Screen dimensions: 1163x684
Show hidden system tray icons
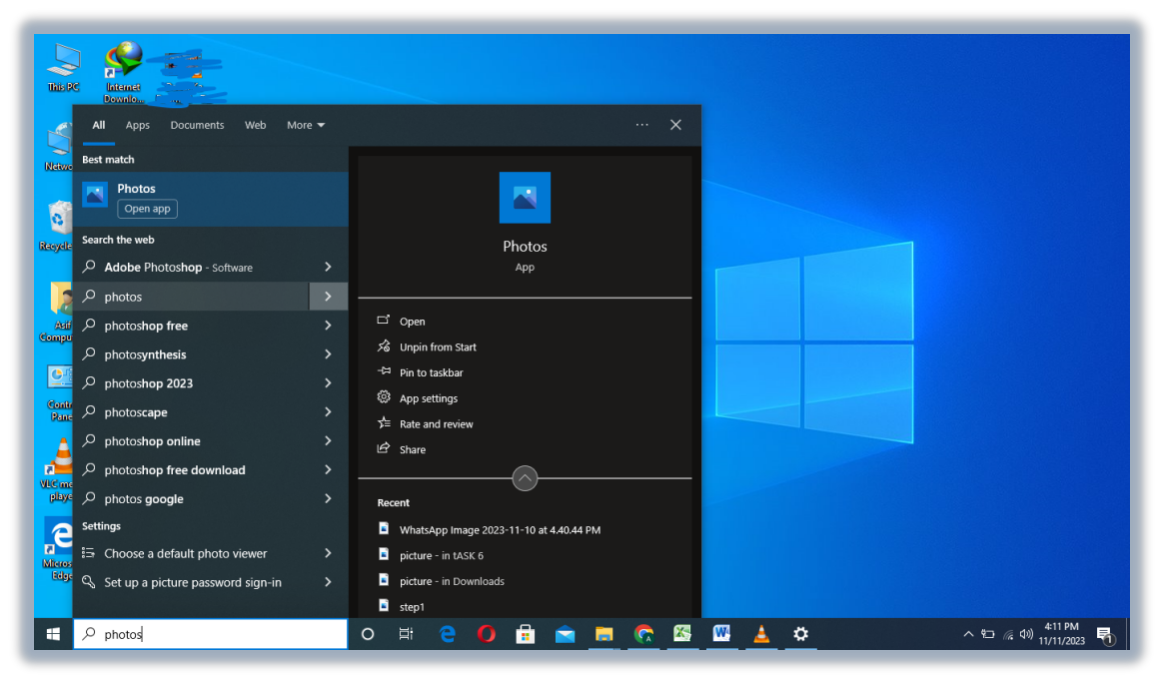[968, 634]
